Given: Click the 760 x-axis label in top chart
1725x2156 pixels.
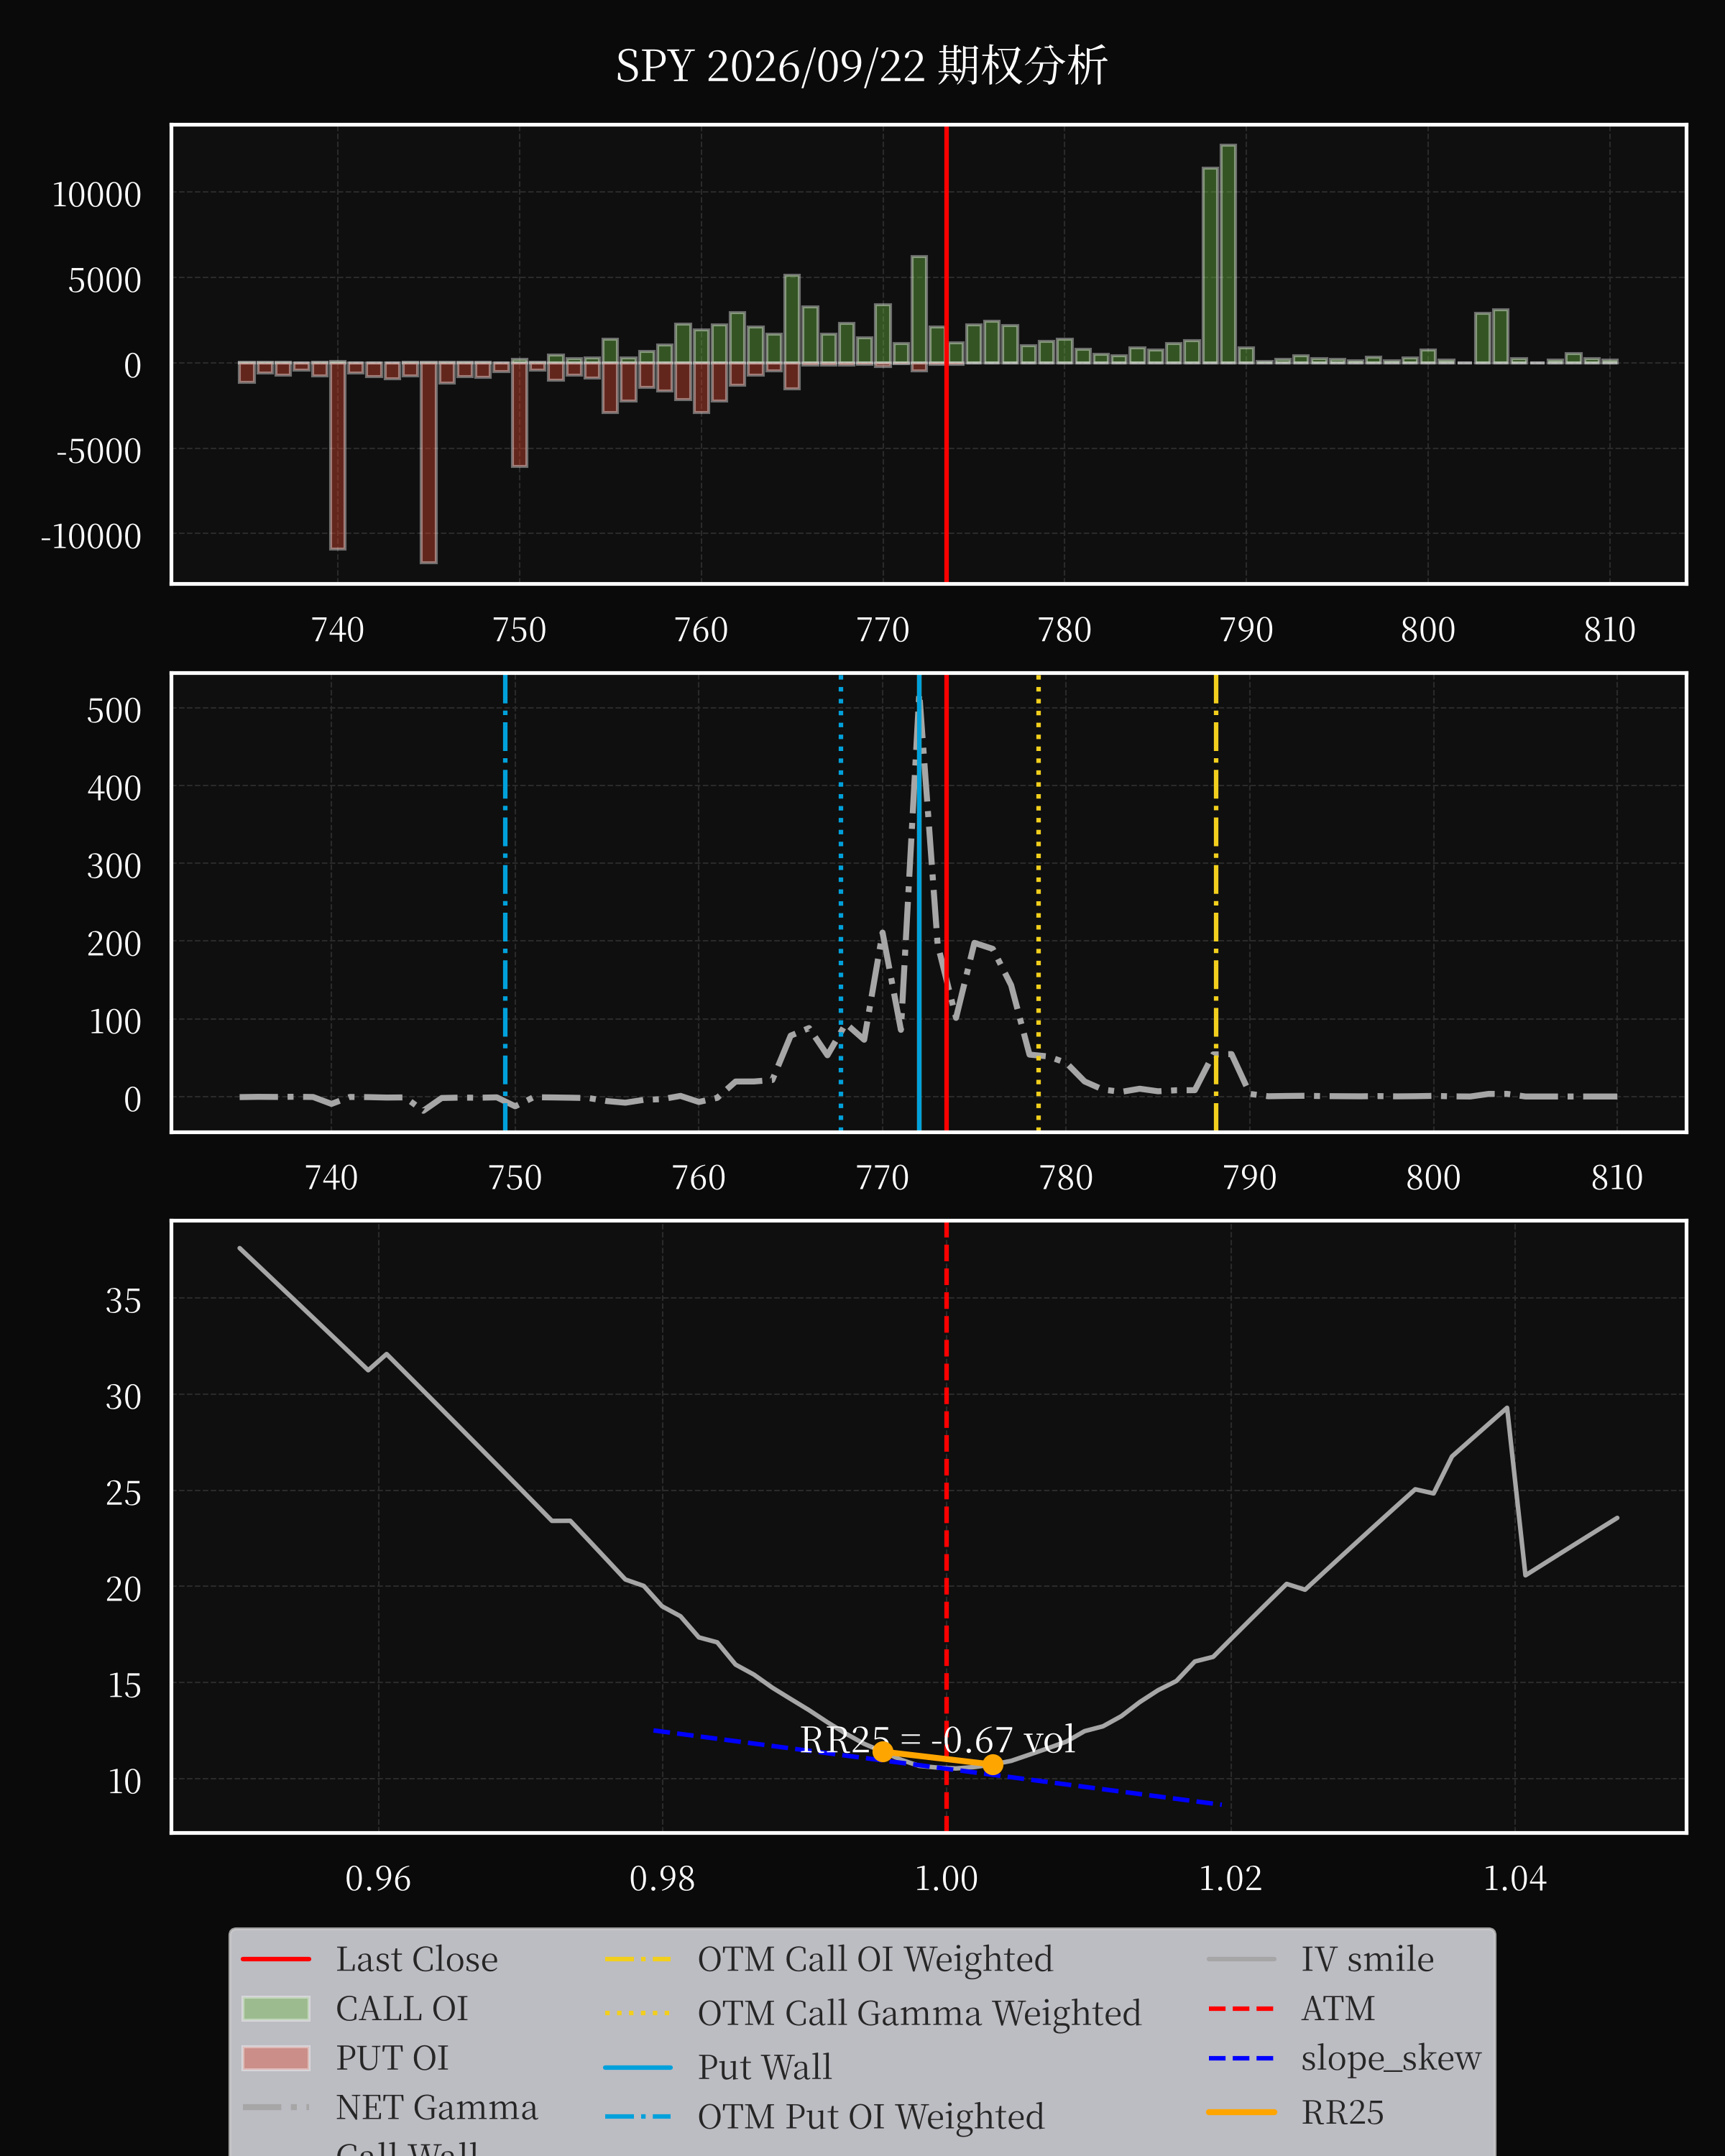Looking at the screenshot, I should [x=701, y=630].
